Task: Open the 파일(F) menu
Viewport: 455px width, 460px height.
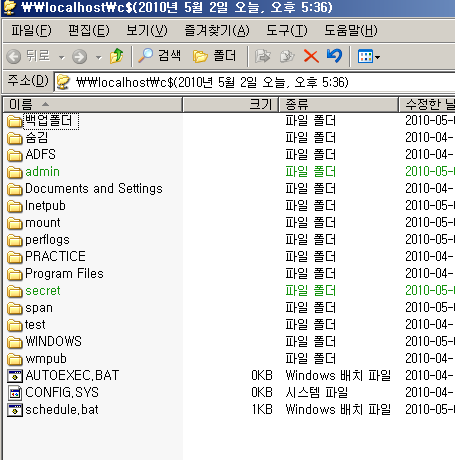Action: point(31,31)
